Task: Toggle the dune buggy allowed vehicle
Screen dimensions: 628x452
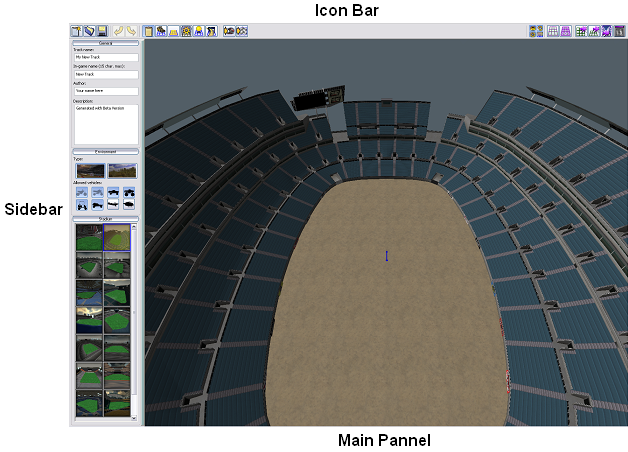Action: point(98,205)
